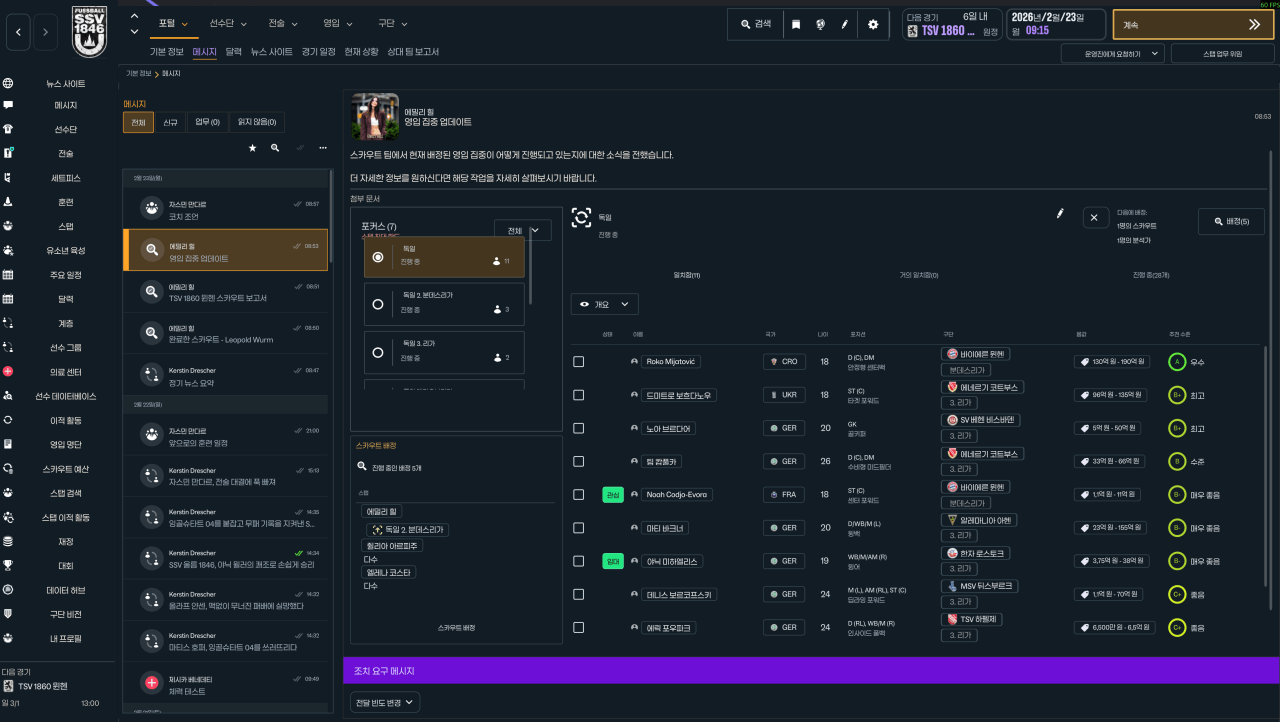Image resolution: width=1280 pixels, height=722 pixels.
Task: Select the 독일 3. 리가 focus radio button
Action: [x=377, y=352]
